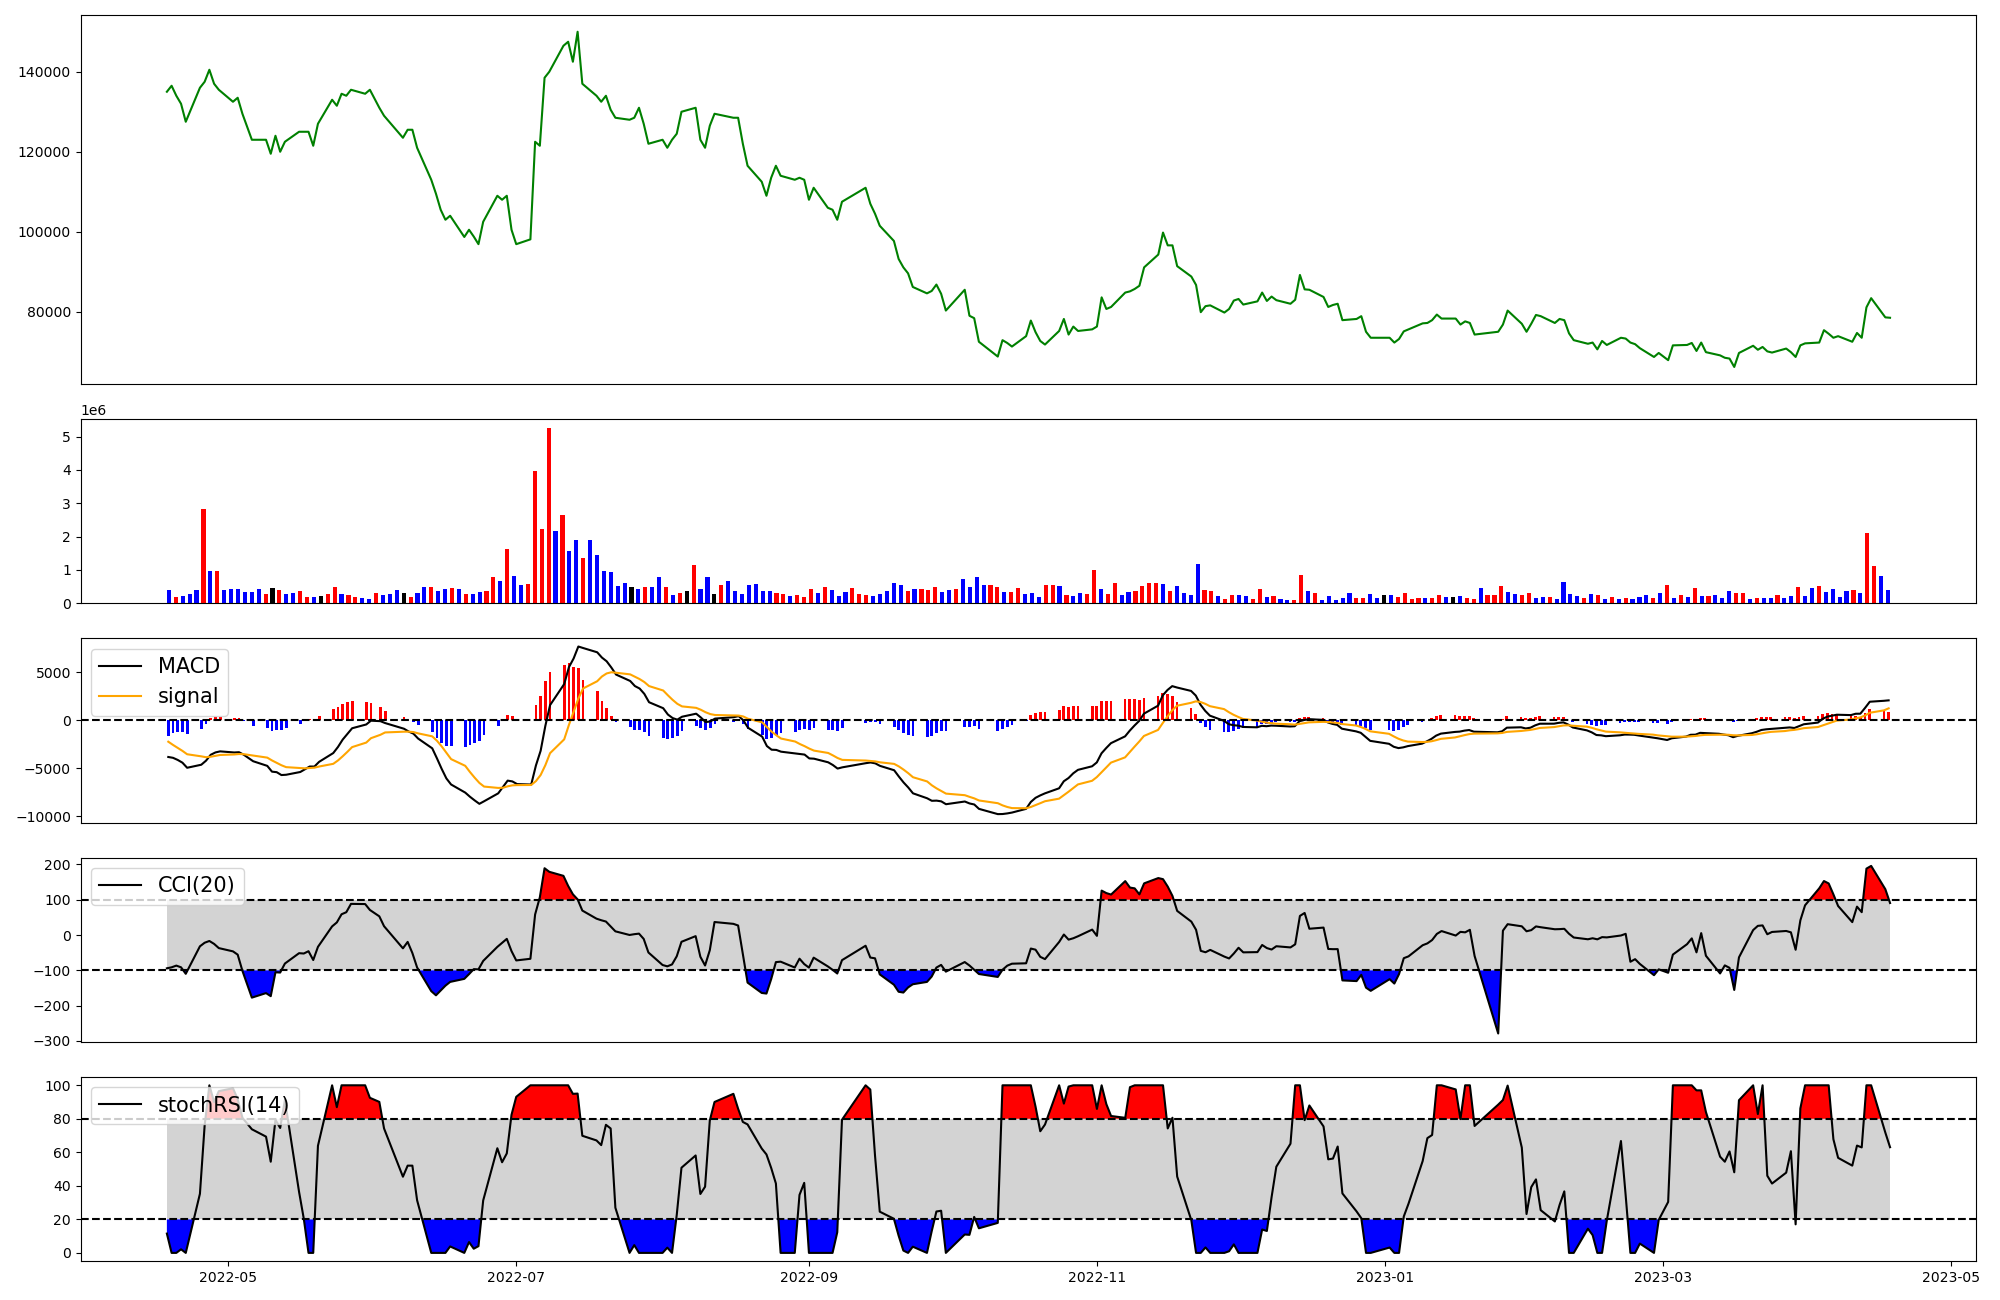Click the 80000 price axis tick label
Image resolution: width=2000 pixels, height=1300 pixels.
[x=48, y=312]
